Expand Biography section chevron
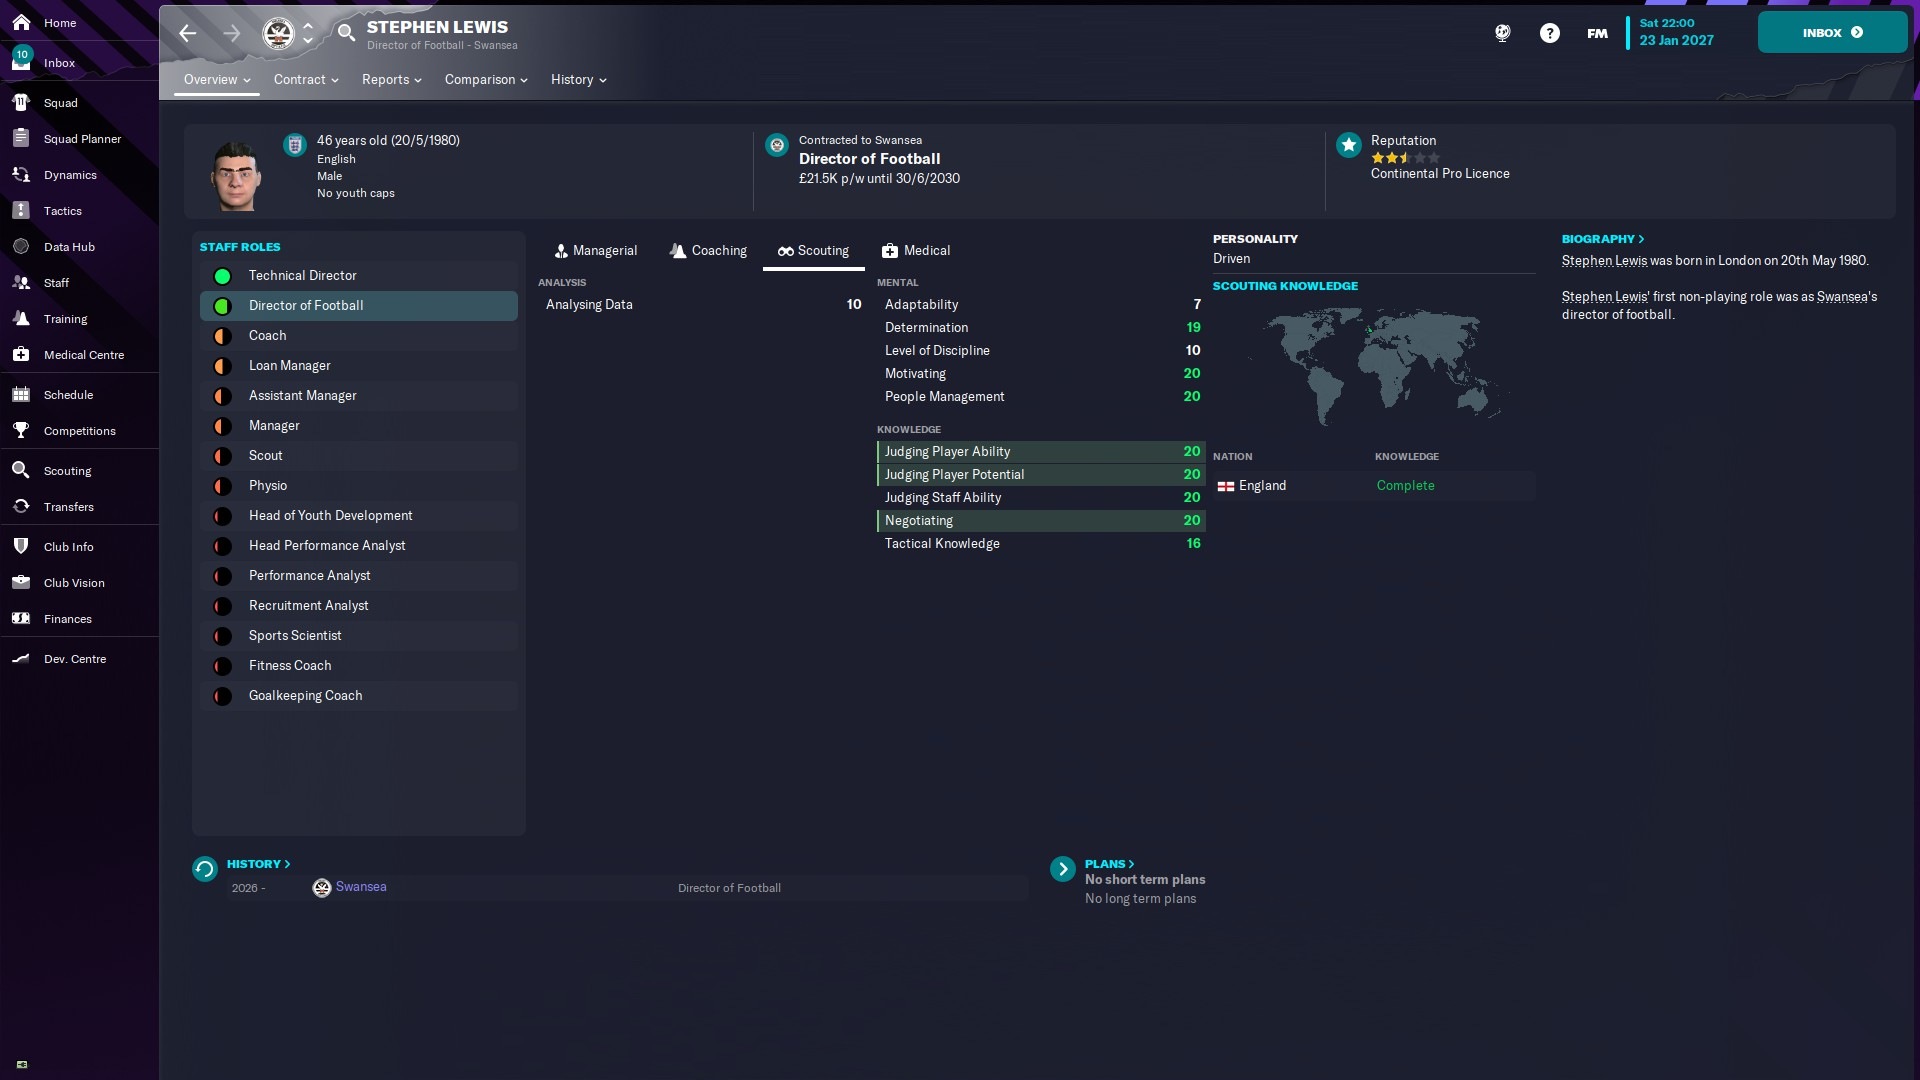 (1641, 239)
